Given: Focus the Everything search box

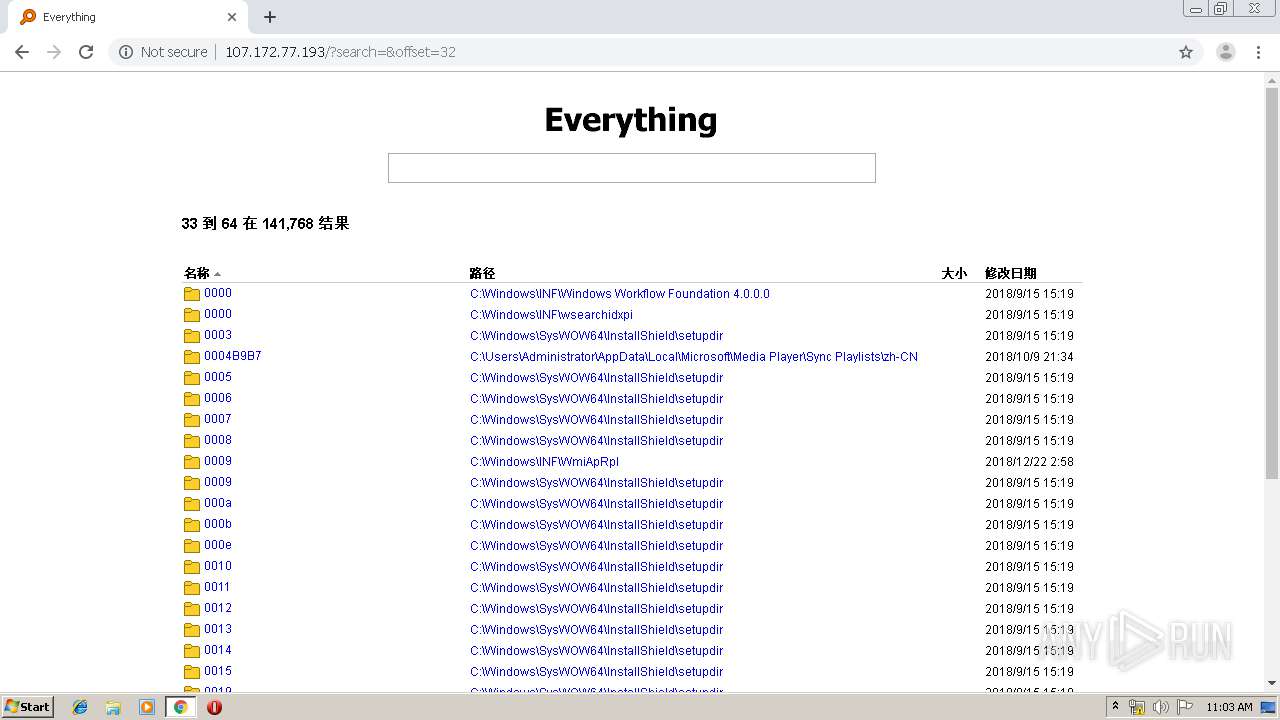Looking at the screenshot, I should (631, 168).
